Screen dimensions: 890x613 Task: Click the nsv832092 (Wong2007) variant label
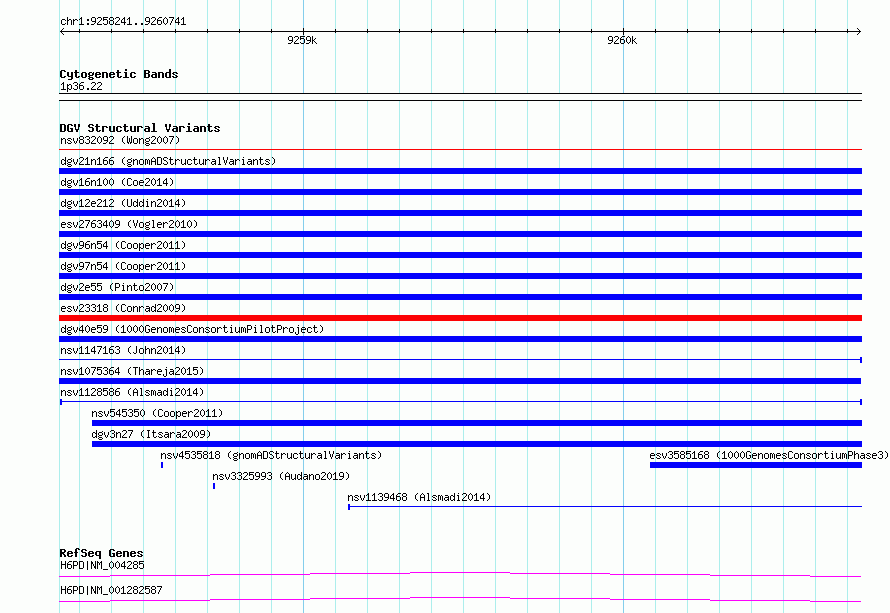(120, 140)
